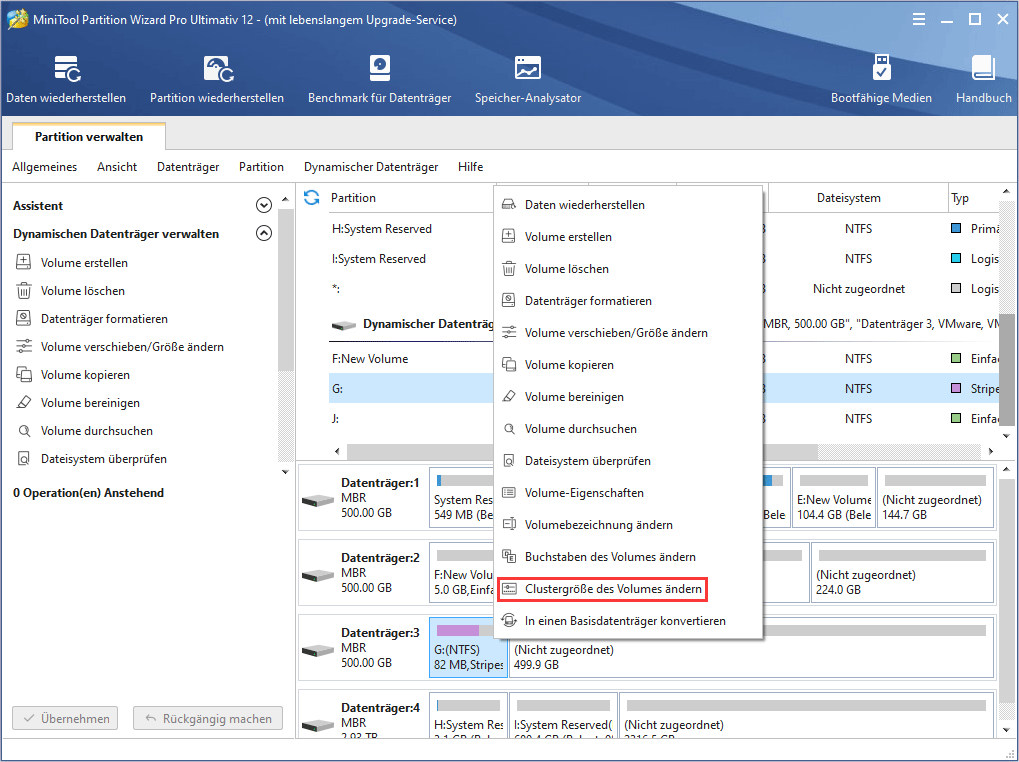1019x762 pixels.
Task: Click Volume kopieren icon in sidebar
Action: (x=23, y=374)
